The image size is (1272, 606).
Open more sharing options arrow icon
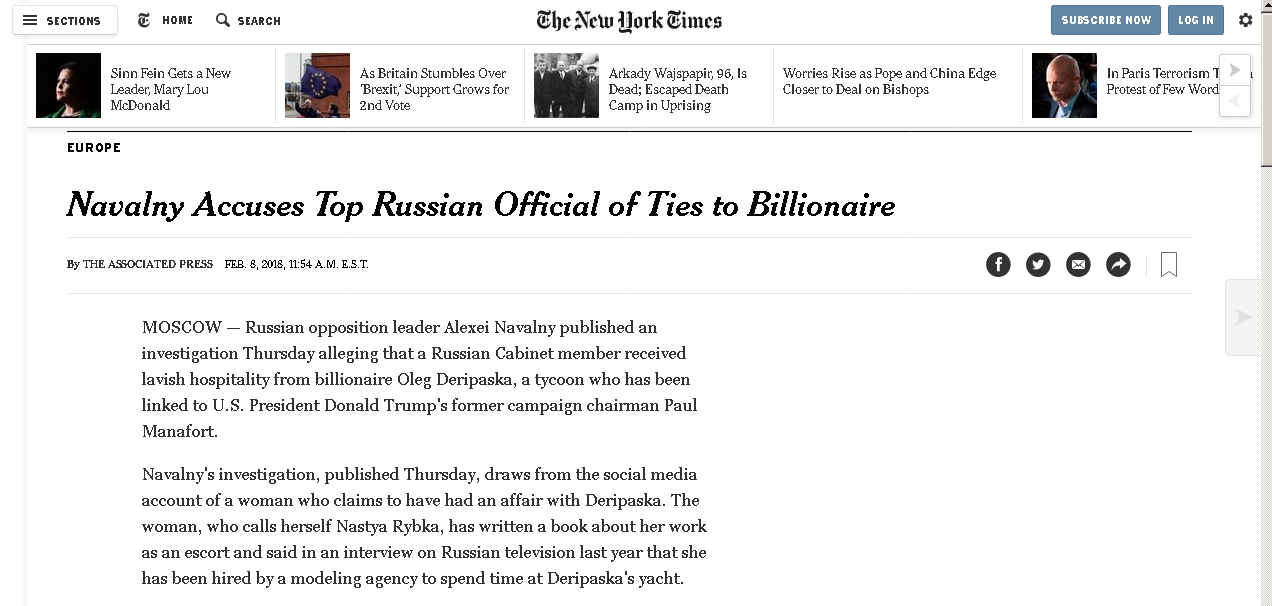click(1118, 264)
